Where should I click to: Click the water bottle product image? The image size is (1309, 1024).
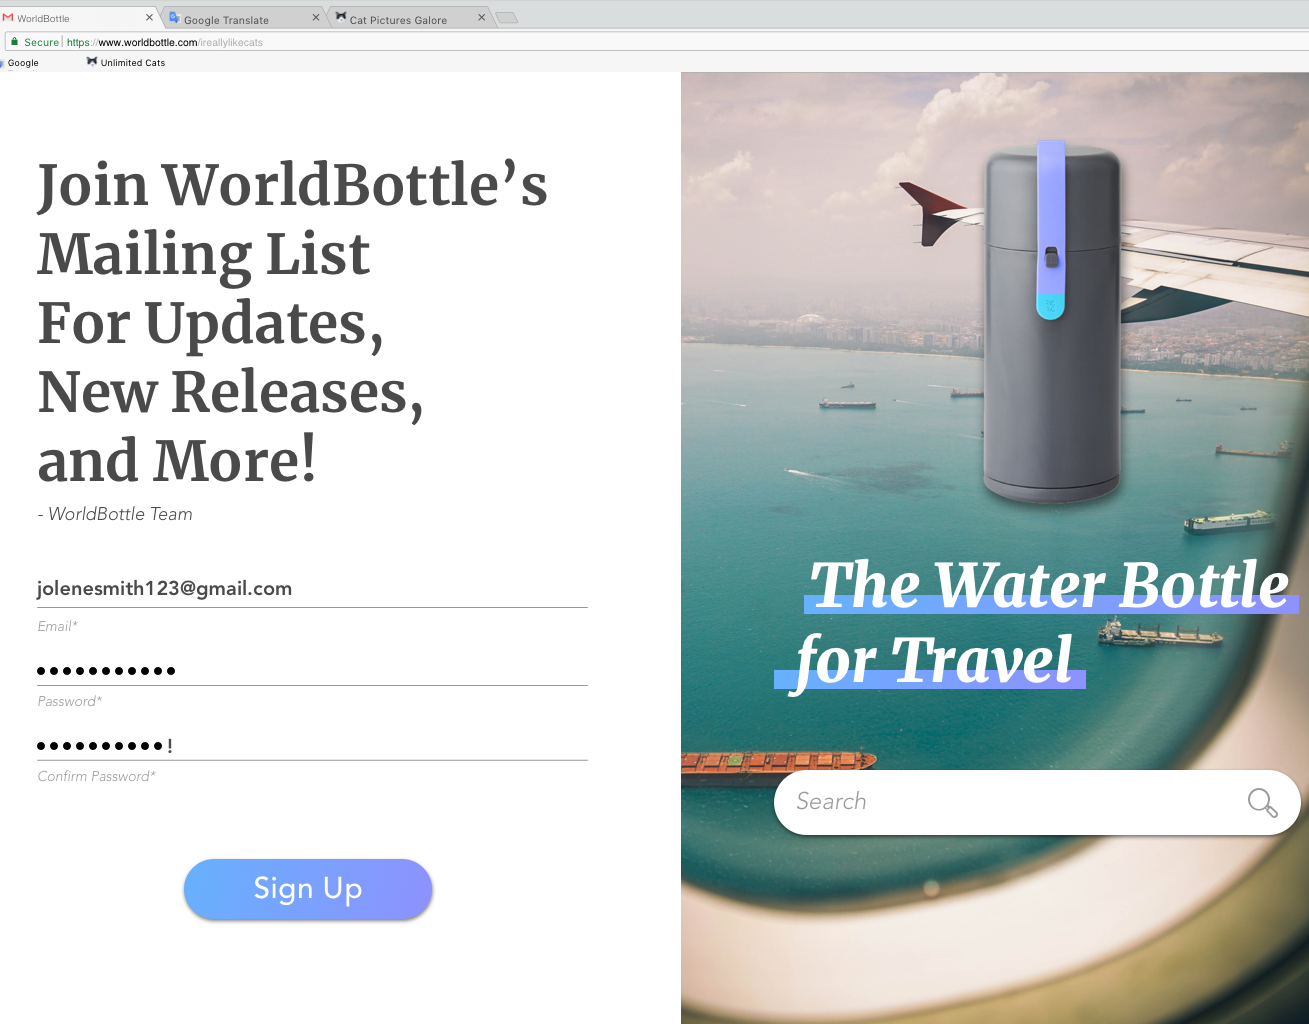click(x=1051, y=320)
